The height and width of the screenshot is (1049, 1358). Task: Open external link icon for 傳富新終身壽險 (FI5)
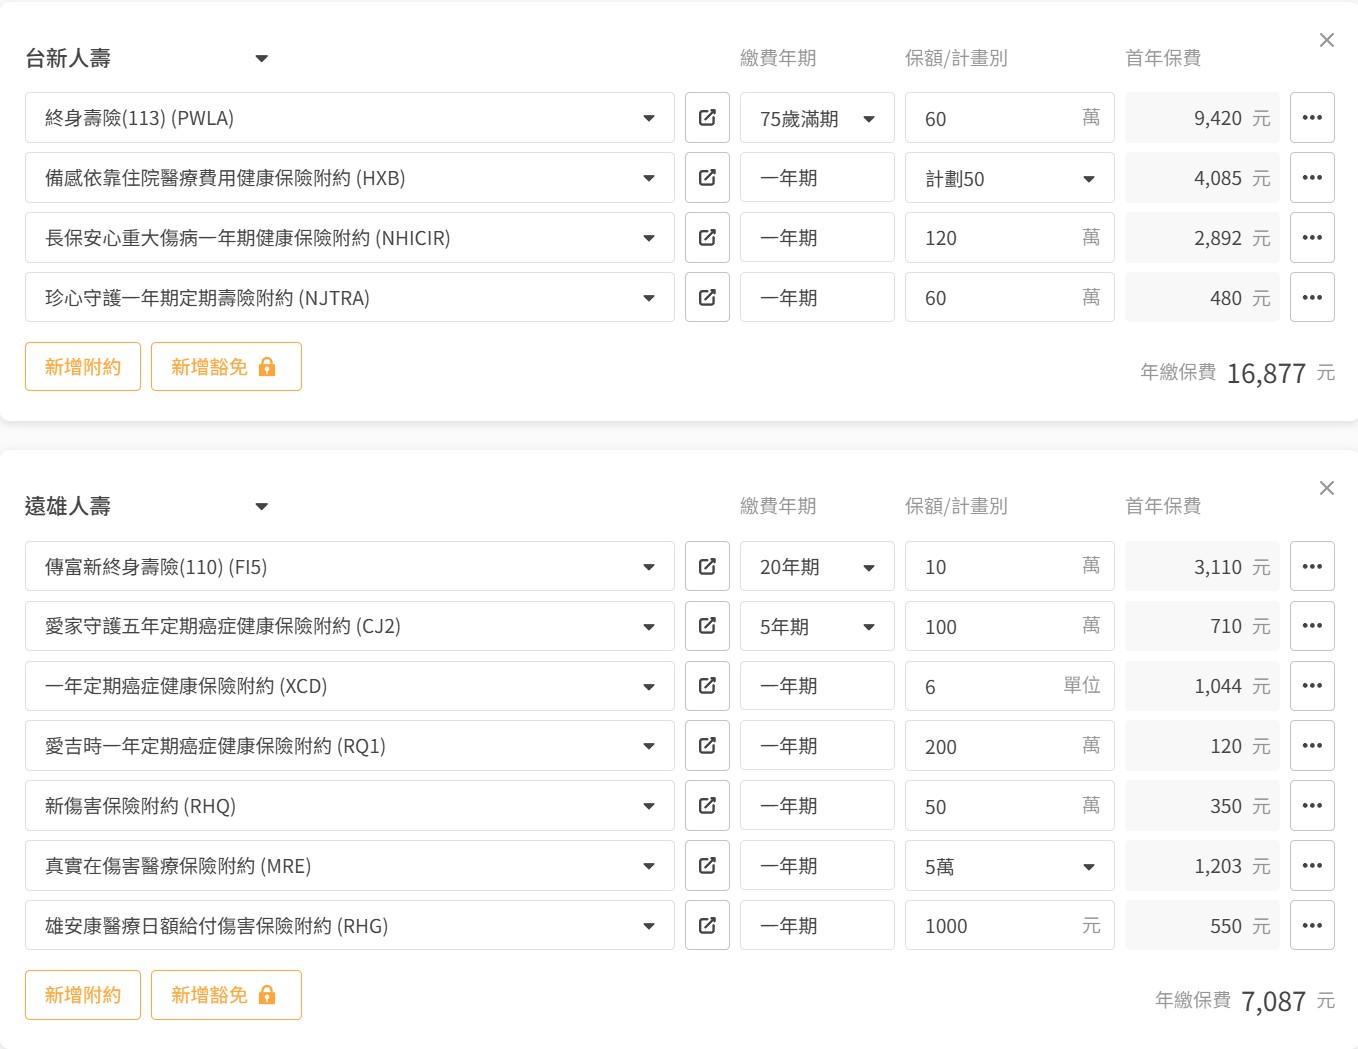(707, 567)
